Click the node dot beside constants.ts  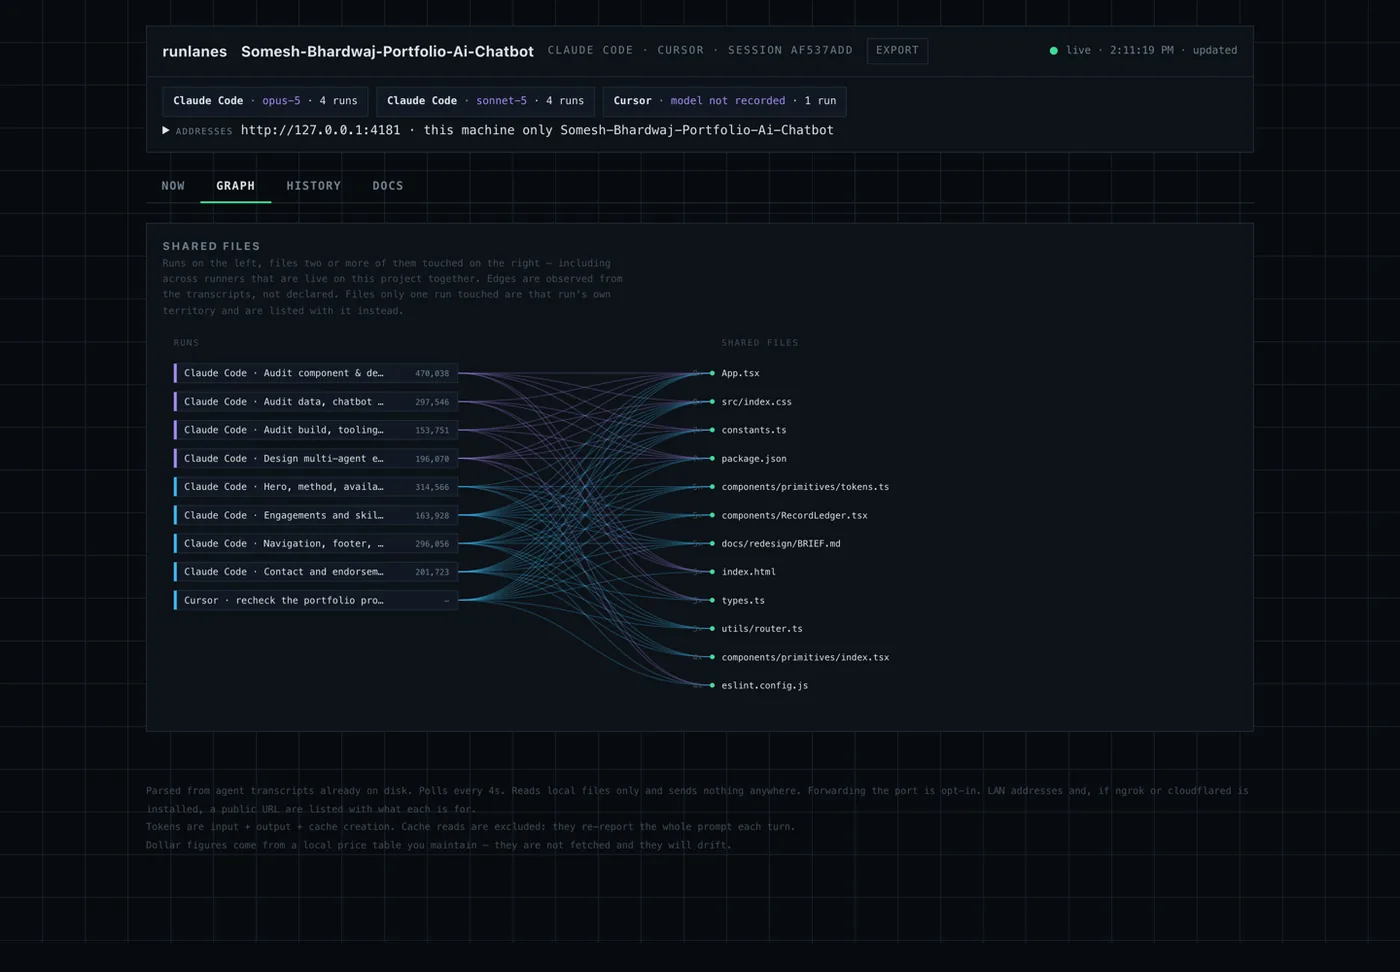coord(712,430)
